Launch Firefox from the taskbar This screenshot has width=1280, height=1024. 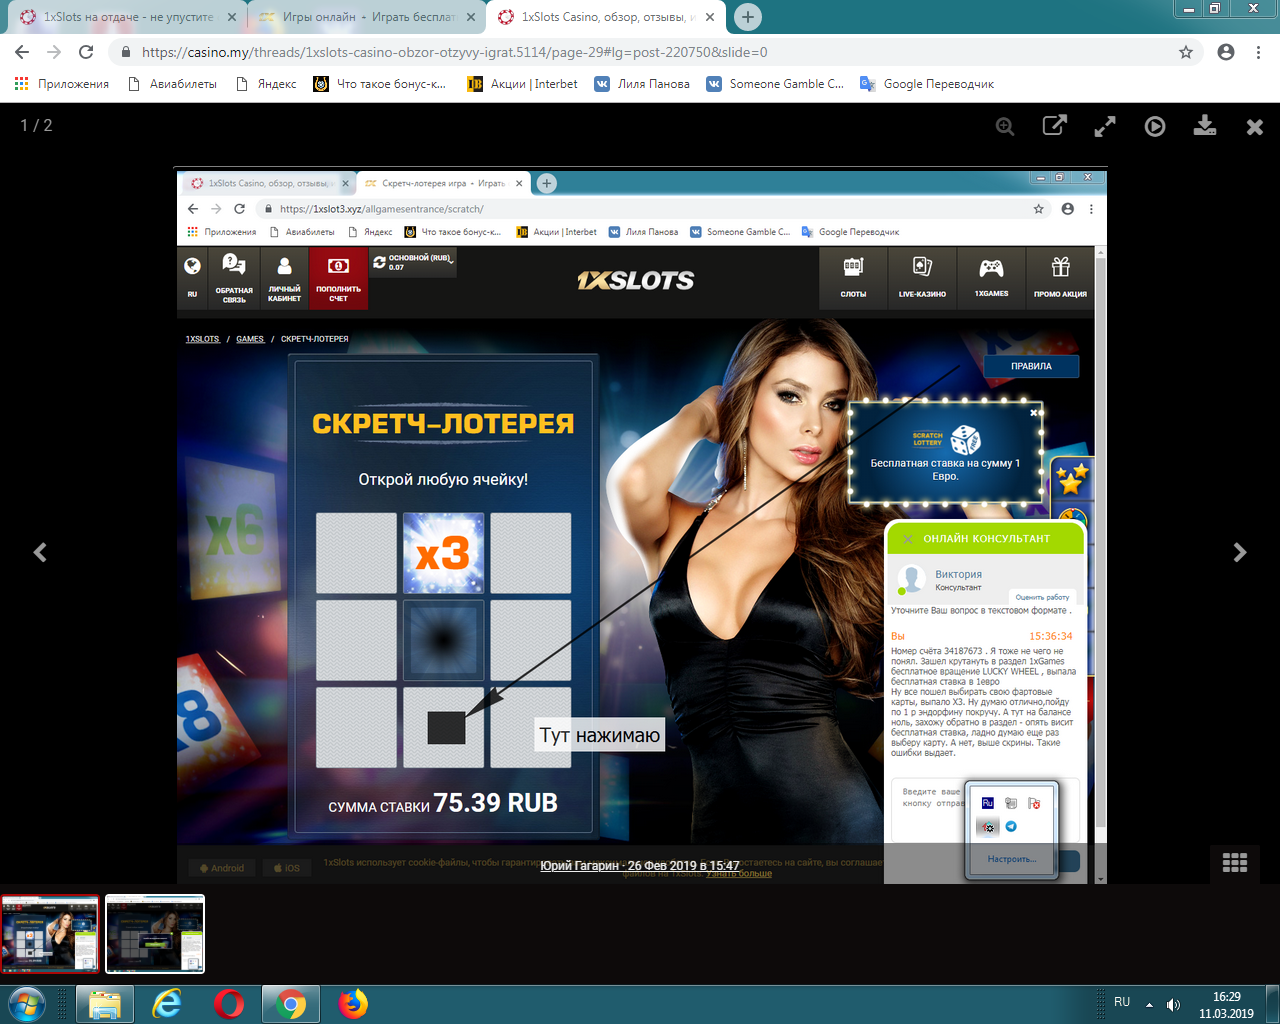click(x=353, y=1004)
